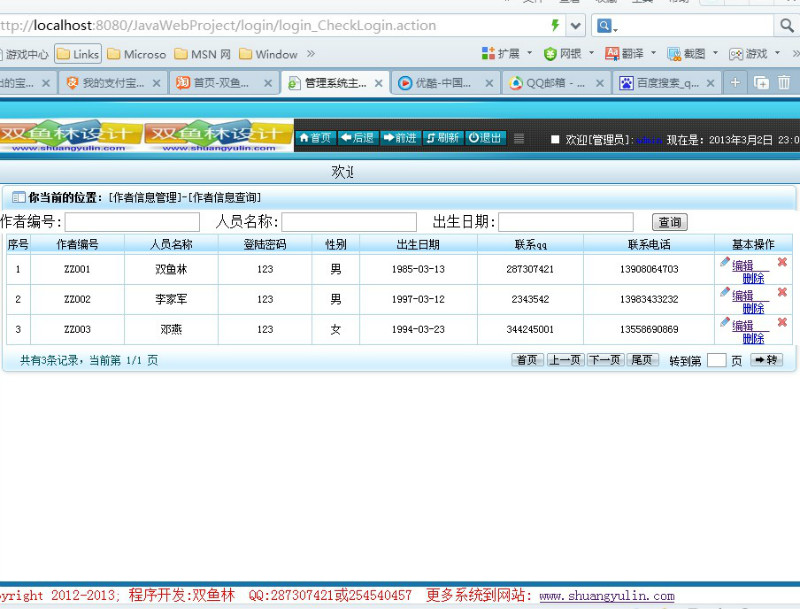The image size is (800, 609).
Task: Jump to last page with 尾页
Action: pyautogui.click(x=642, y=360)
